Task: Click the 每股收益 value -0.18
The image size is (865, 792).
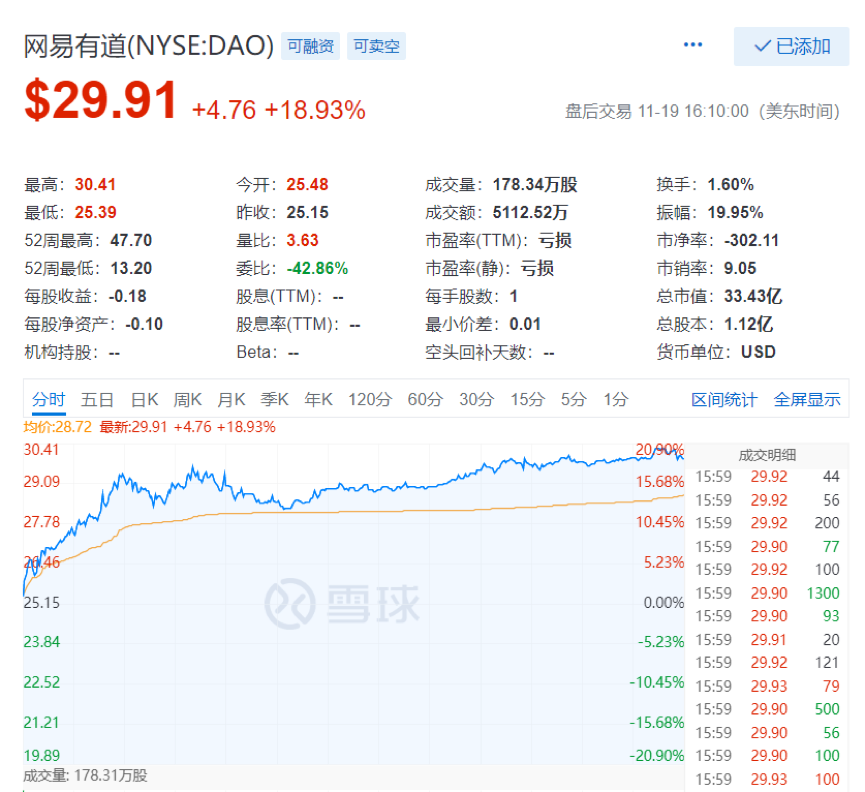Action: click(127, 297)
